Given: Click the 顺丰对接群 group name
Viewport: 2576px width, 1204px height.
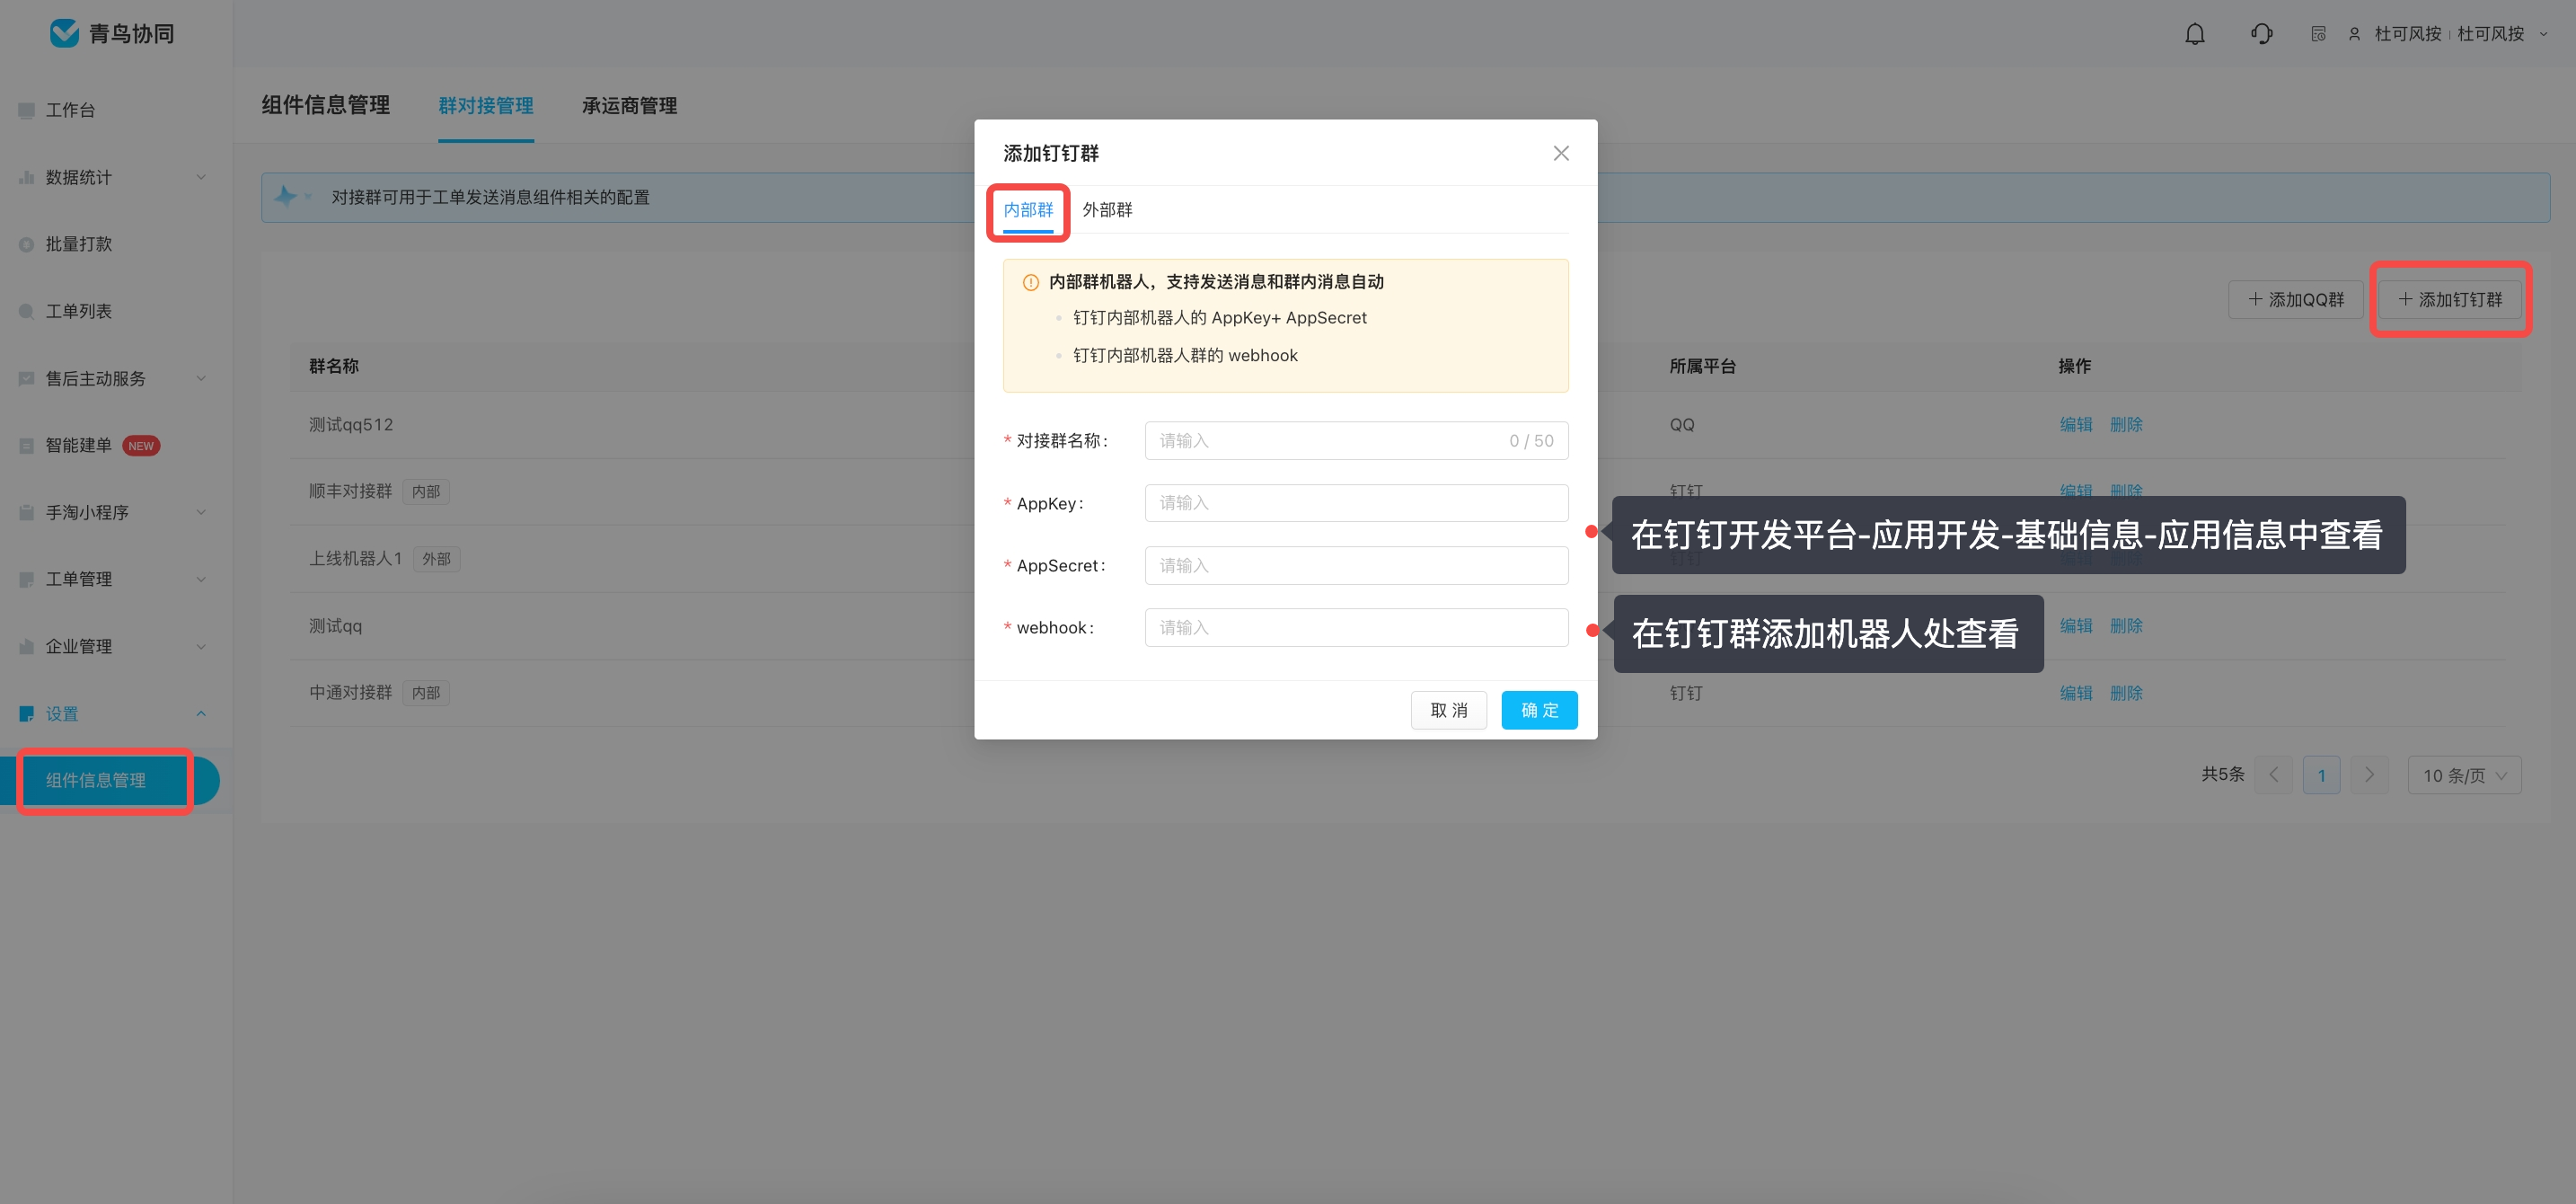Looking at the screenshot, I should coord(350,492).
